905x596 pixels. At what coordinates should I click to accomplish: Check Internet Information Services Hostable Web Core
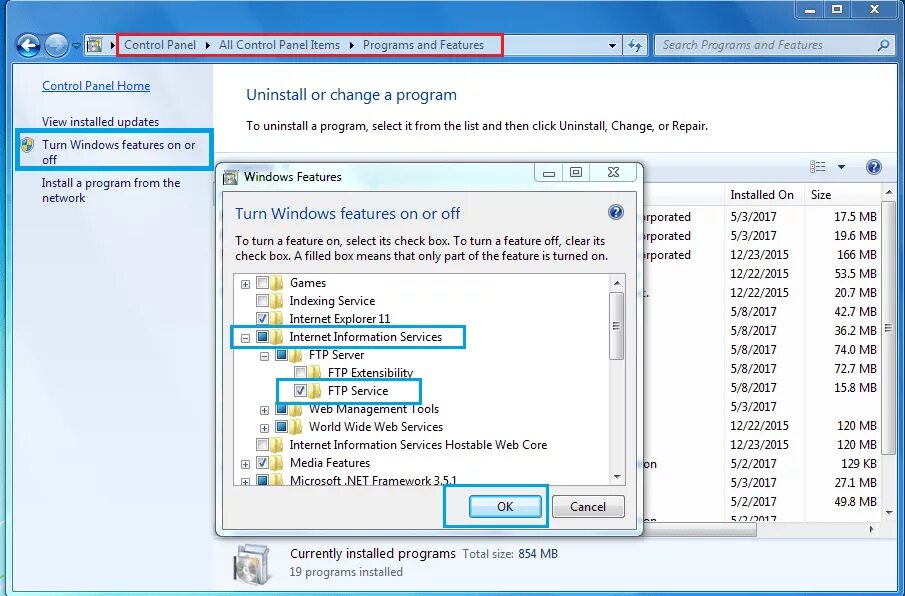point(262,444)
